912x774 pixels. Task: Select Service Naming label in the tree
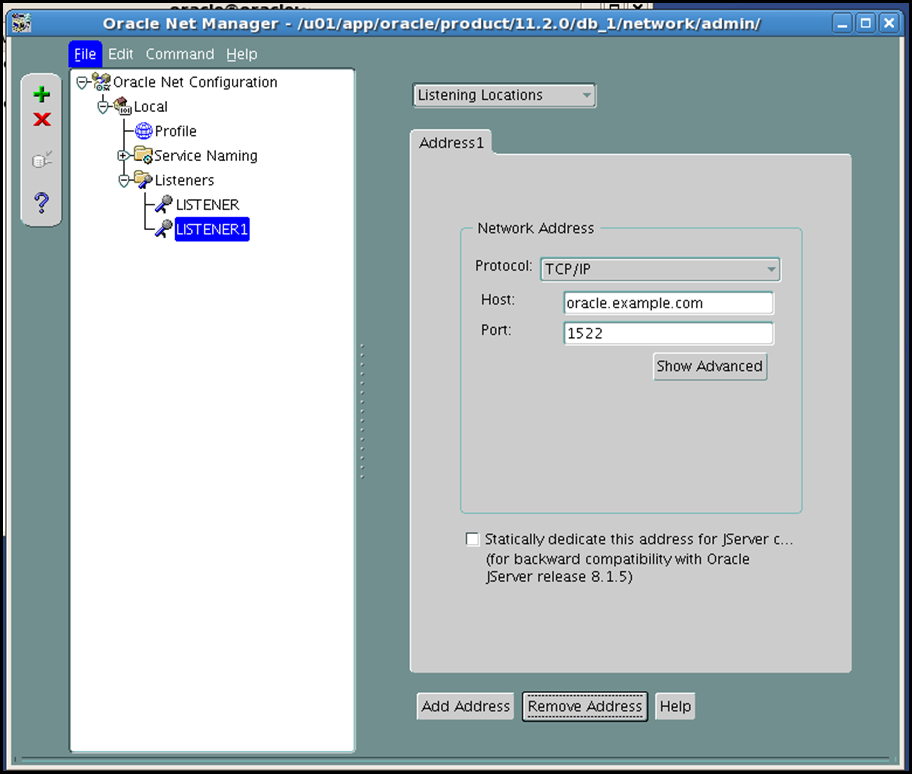[x=206, y=156]
